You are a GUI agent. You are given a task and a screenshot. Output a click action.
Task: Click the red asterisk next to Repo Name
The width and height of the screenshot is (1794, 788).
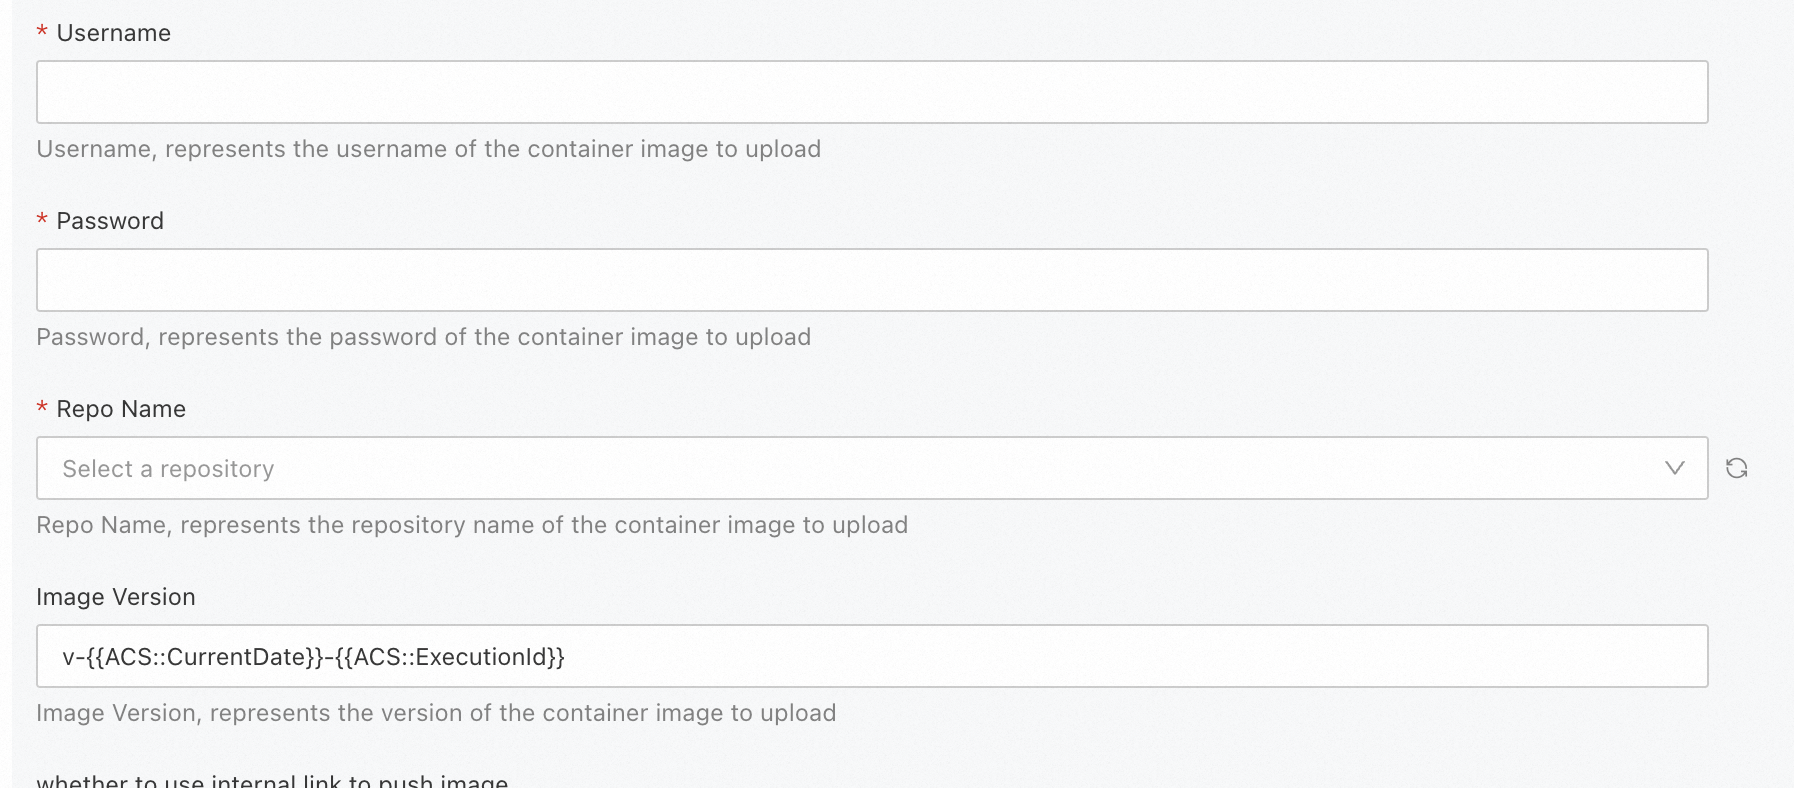click(42, 409)
